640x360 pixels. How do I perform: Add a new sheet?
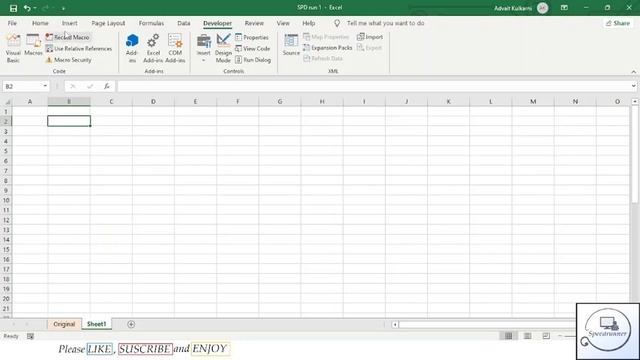[x=131, y=324]
